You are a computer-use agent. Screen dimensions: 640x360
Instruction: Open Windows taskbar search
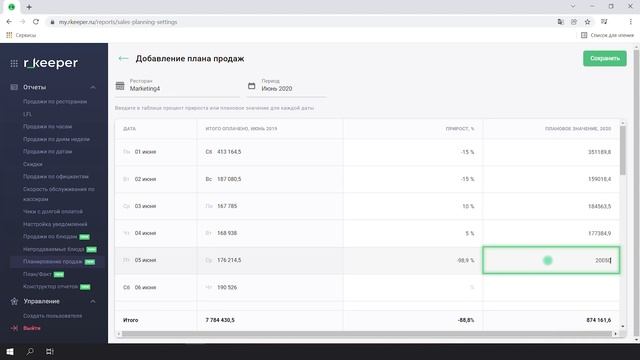(x=30, y=351)
